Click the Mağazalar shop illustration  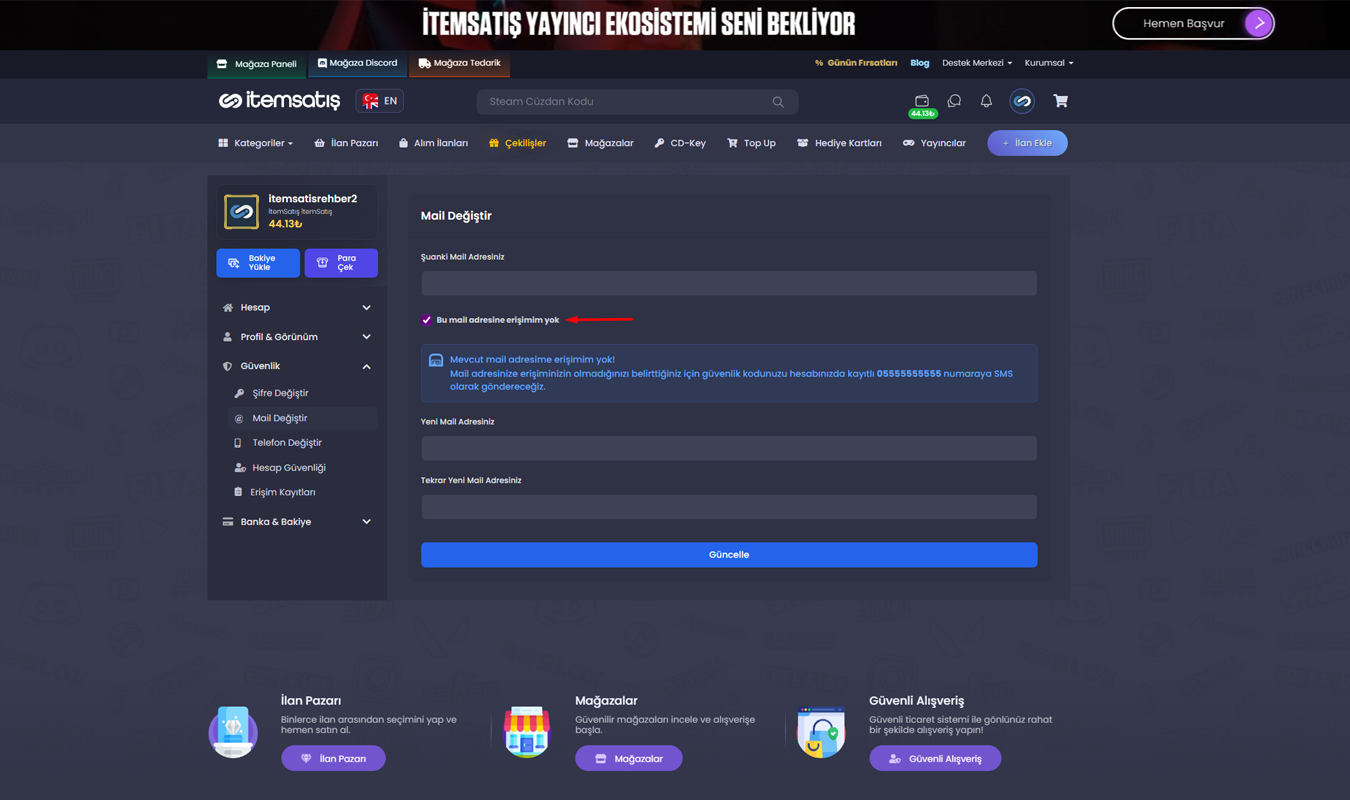[527, 731]
